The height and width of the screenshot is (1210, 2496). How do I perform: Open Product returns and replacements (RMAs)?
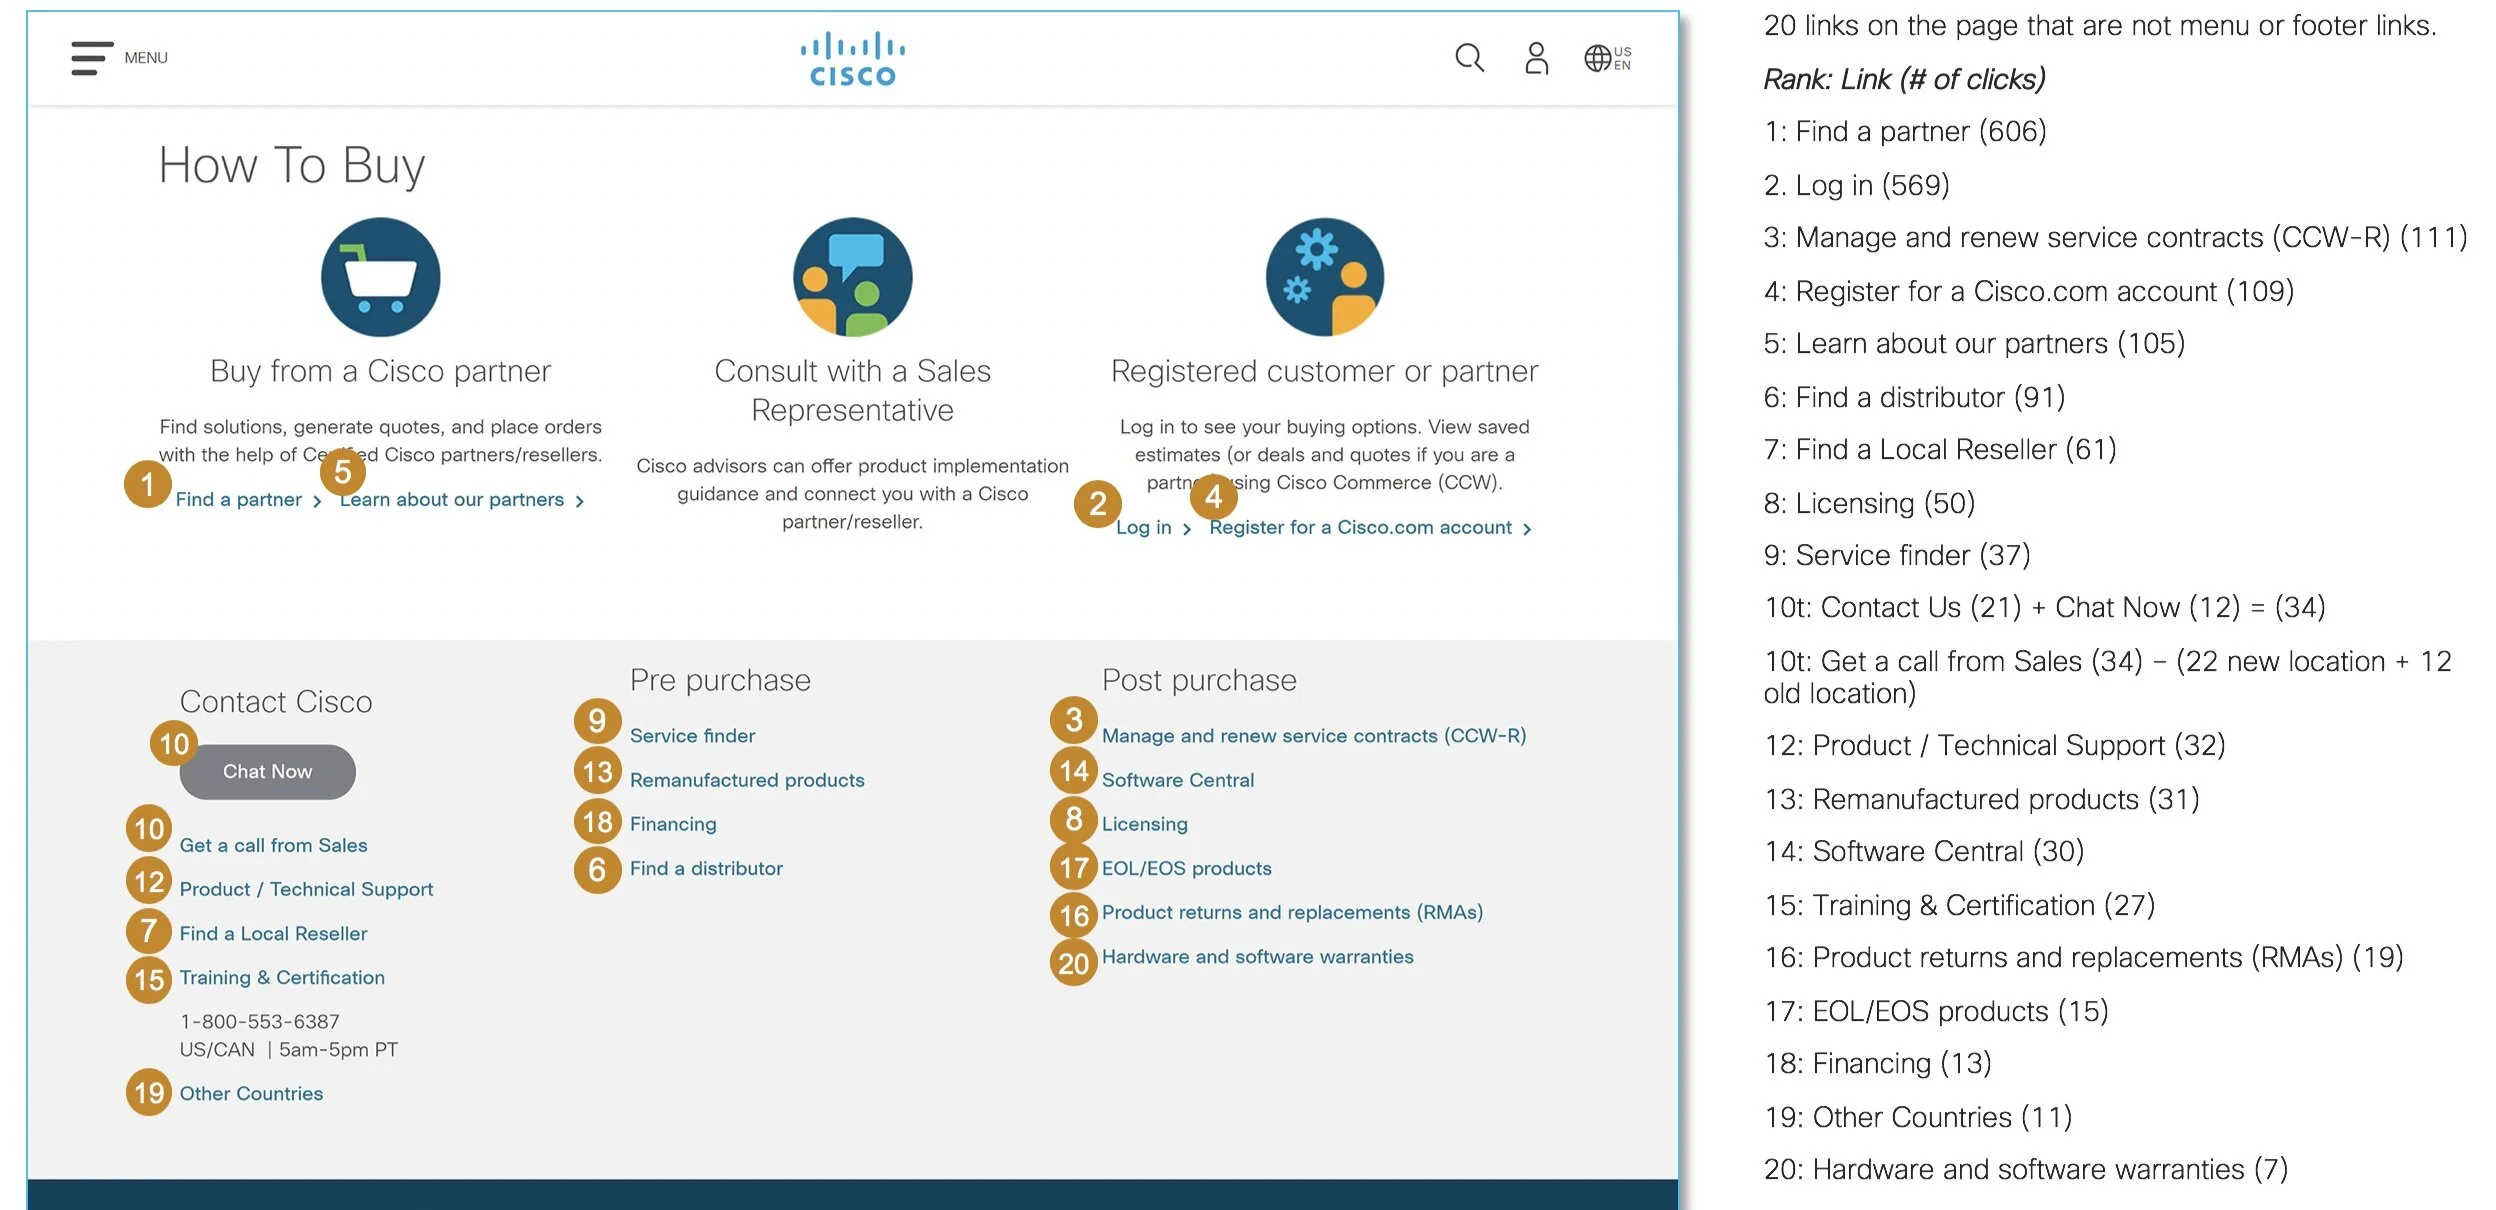pos(1292,912)
